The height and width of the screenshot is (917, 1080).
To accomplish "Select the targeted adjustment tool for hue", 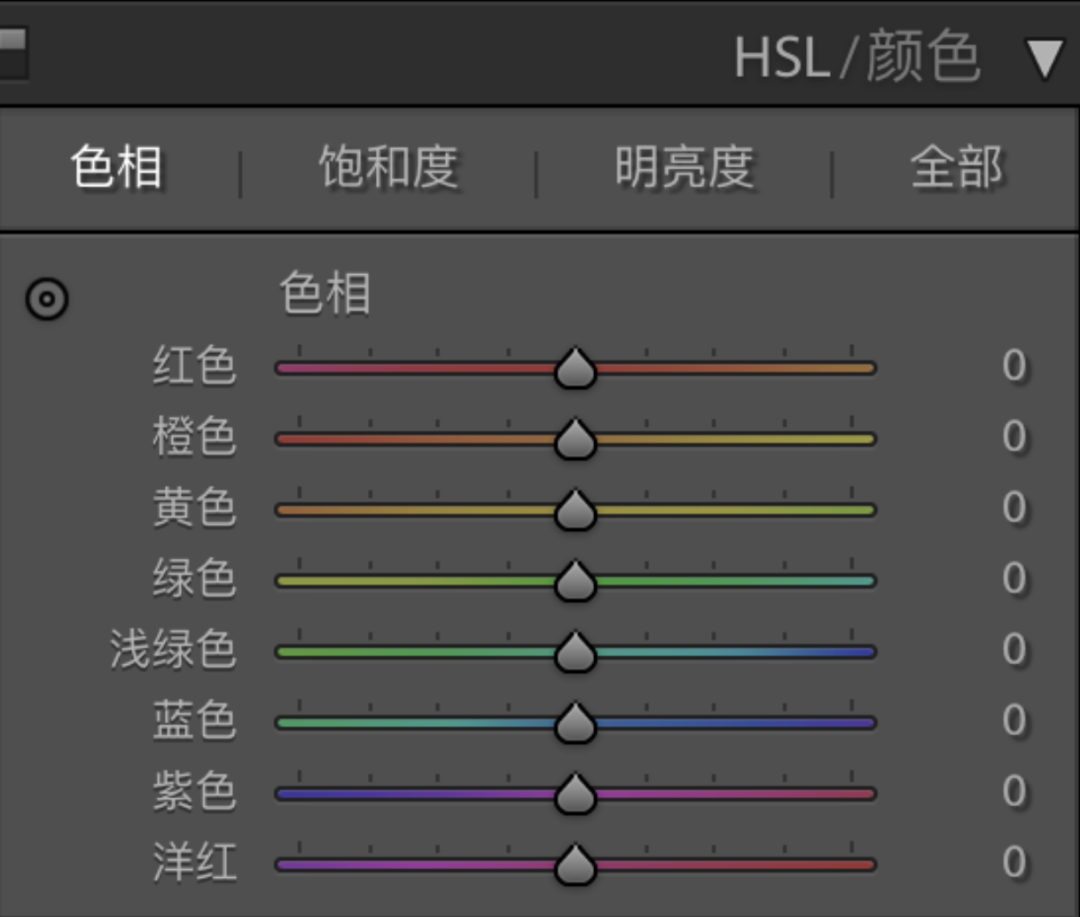I will (47, 299).
